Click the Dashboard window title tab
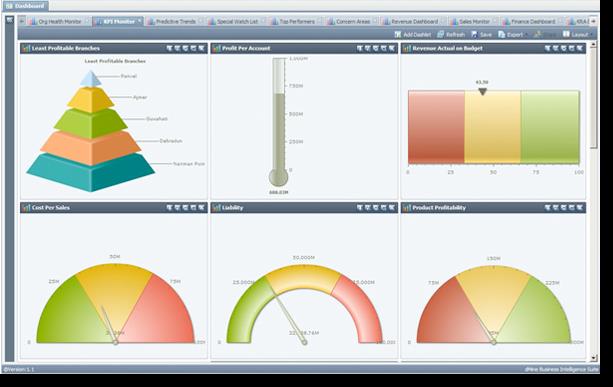The height and width of the screenshot is (387, 613). click(x=25, y=6)
